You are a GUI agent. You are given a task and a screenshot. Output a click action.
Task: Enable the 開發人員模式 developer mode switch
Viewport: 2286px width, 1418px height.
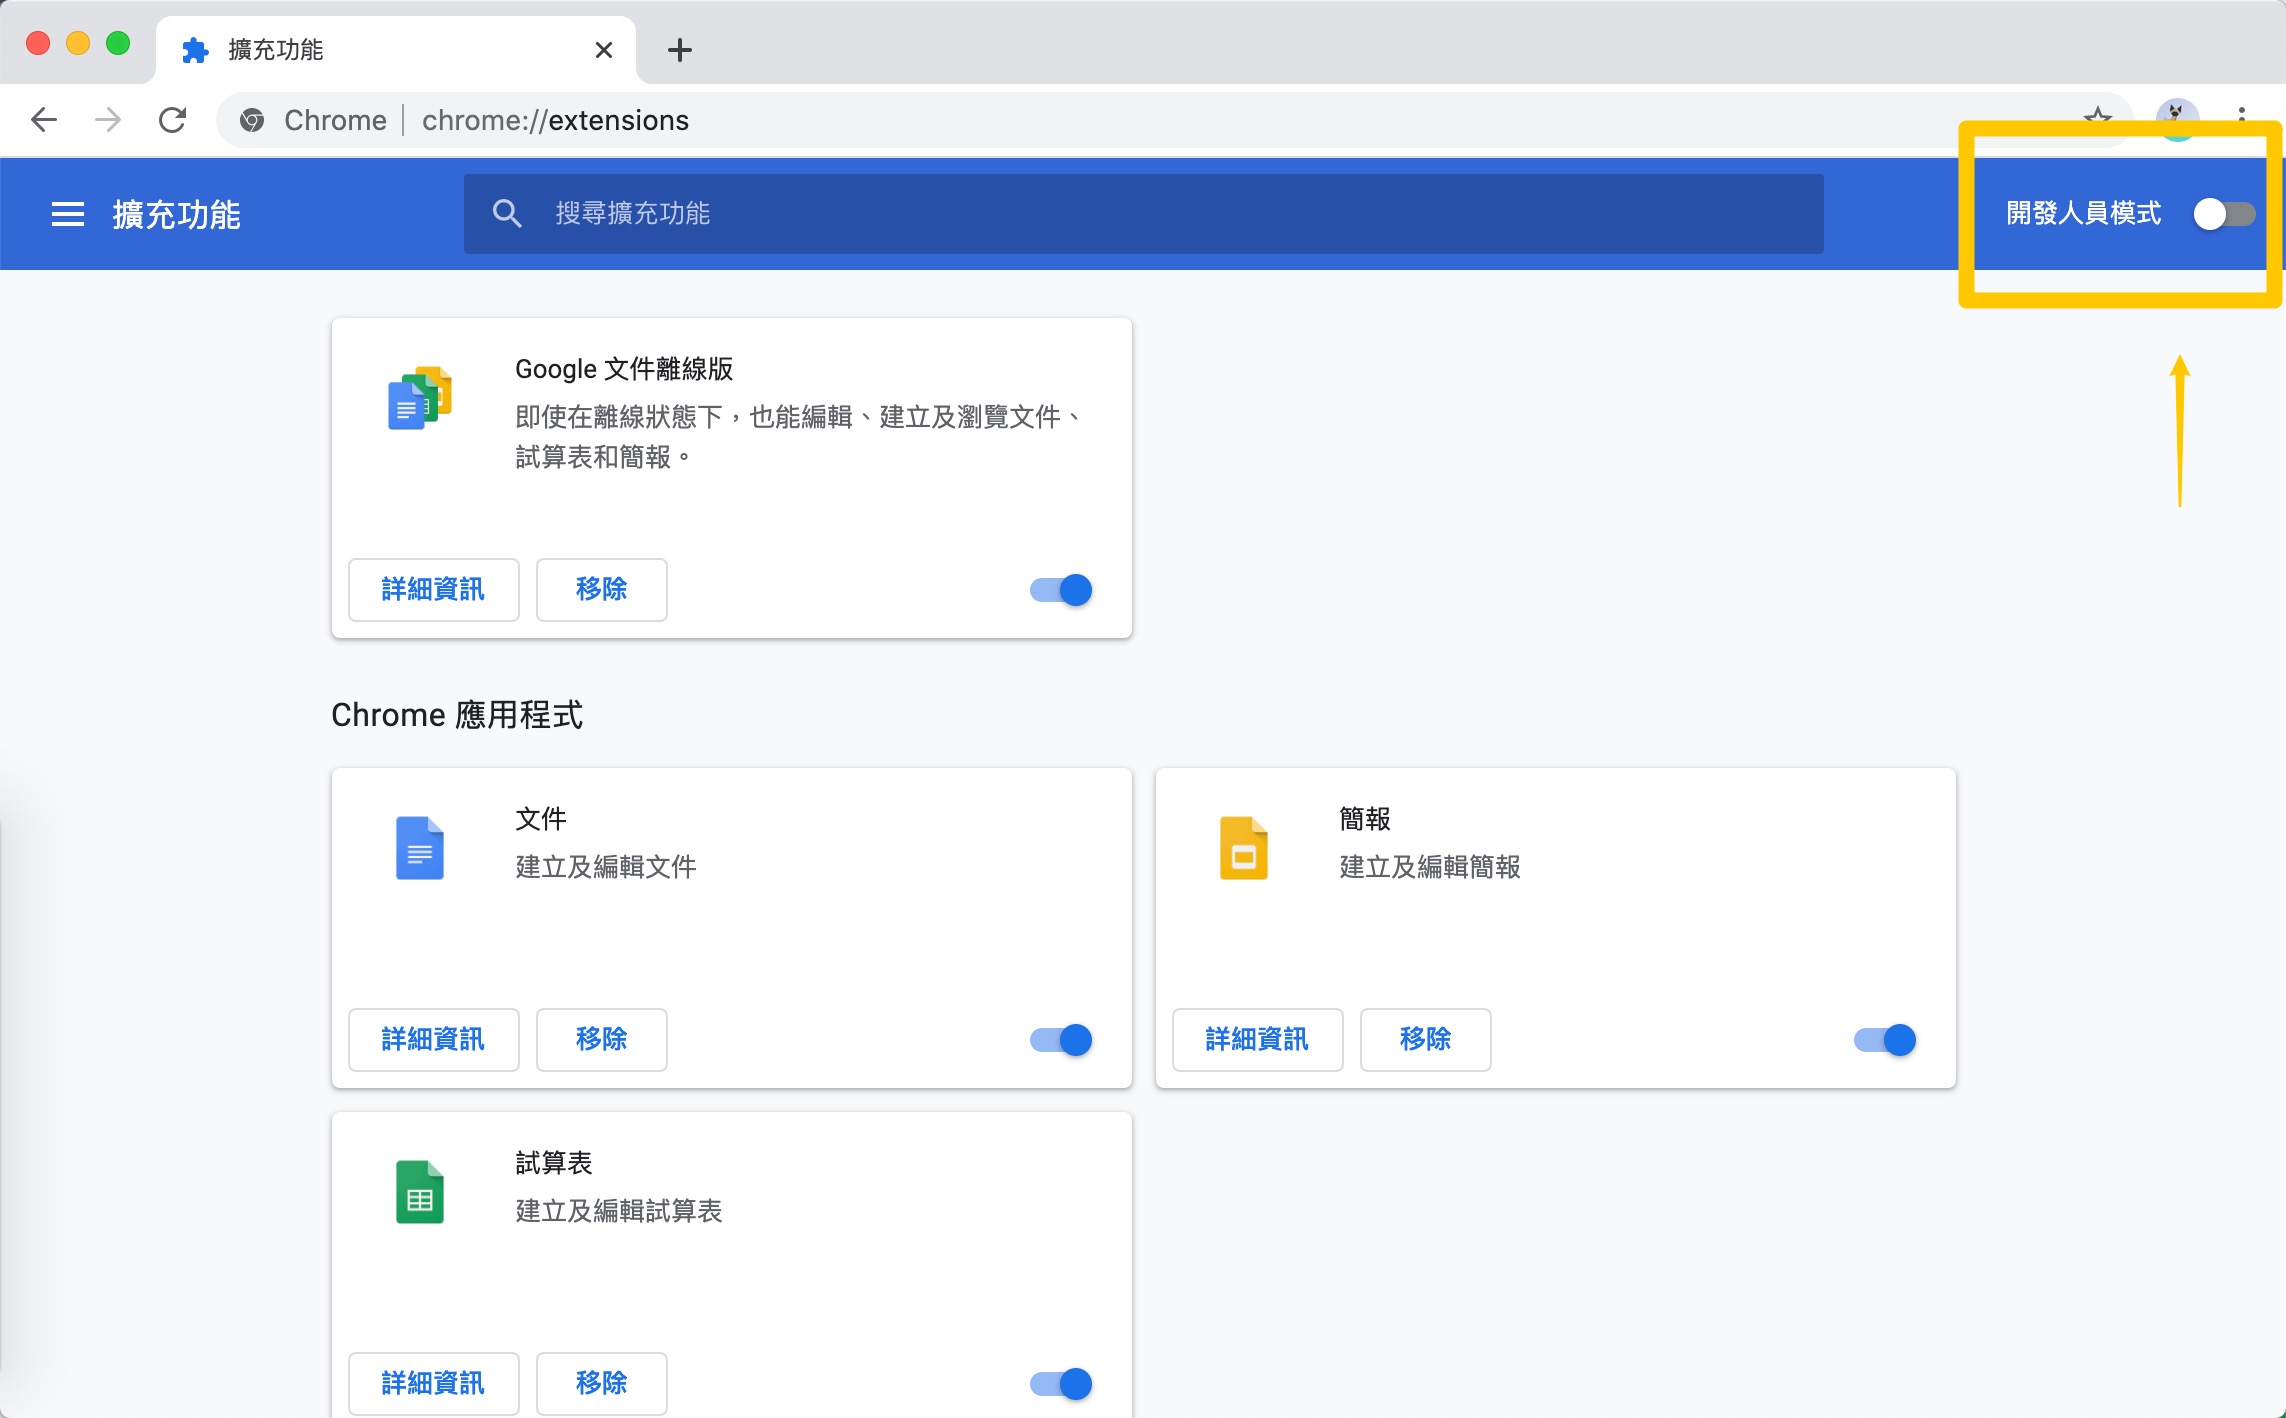point(2223,214)
